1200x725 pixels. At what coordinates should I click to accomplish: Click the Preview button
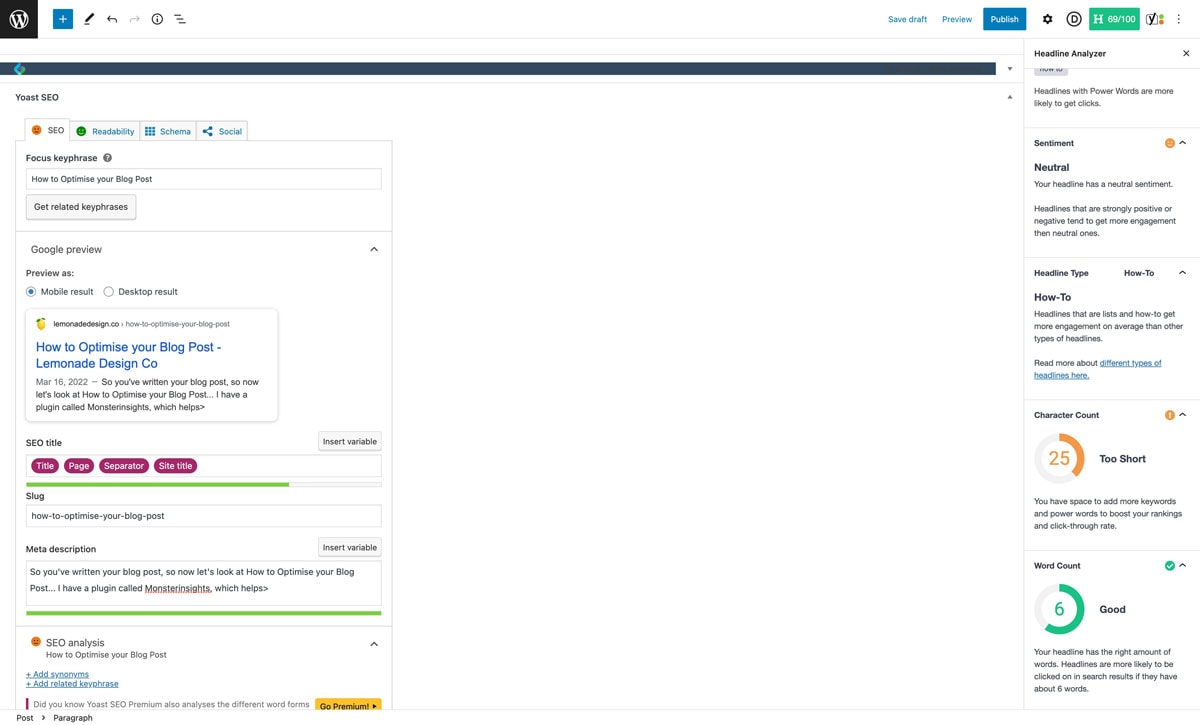click(x=957, y=19)
